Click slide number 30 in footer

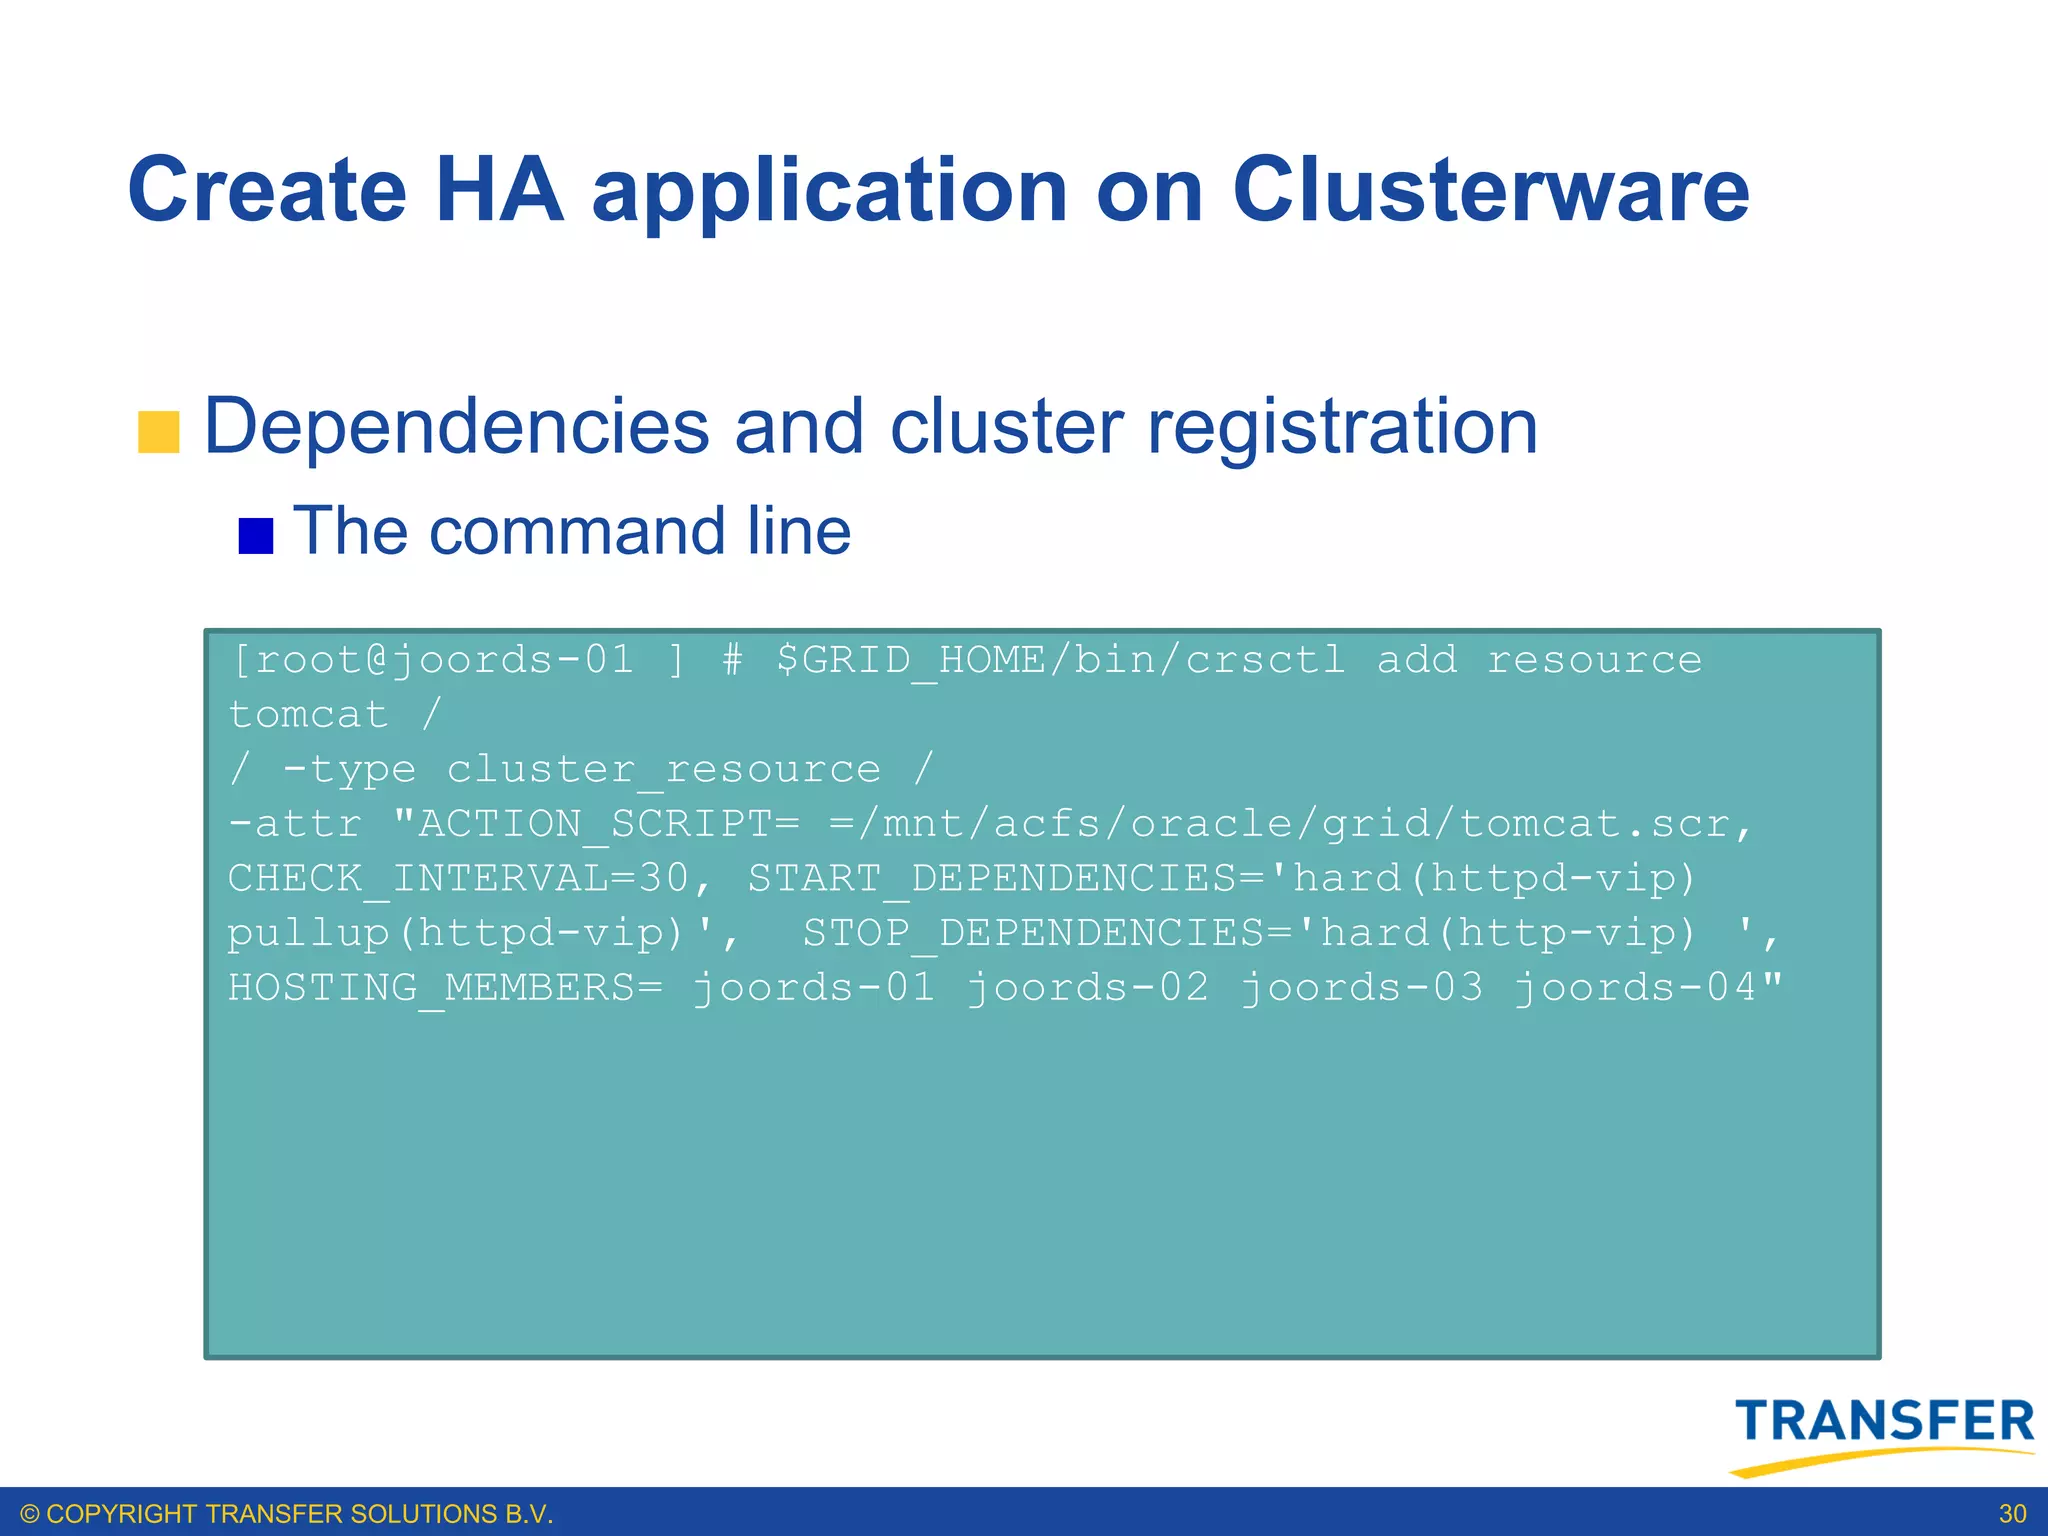pos(2012,1514)
